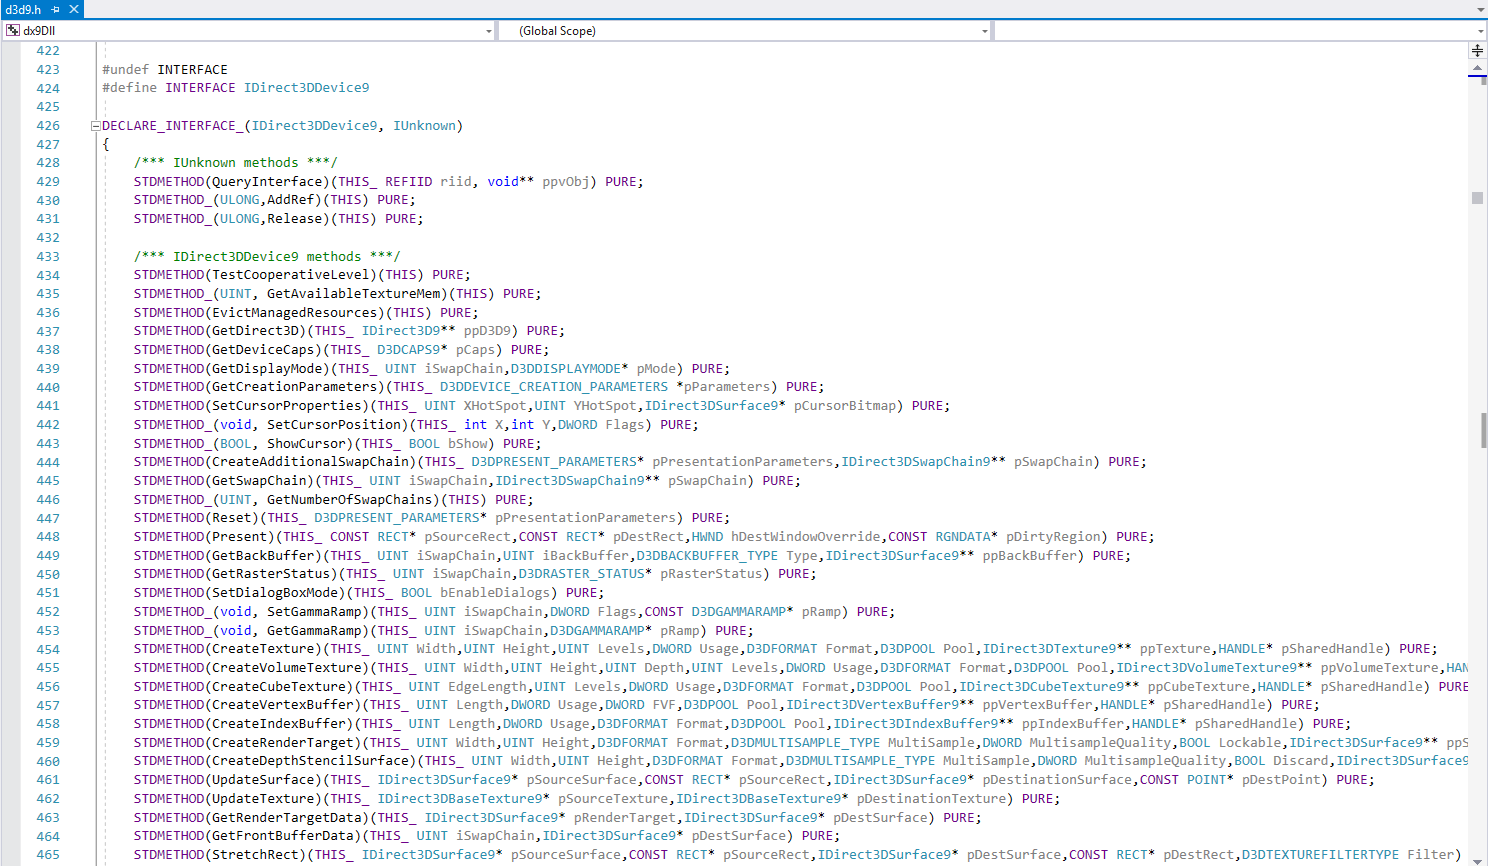Click the CreateVertexBuffer method name
This screenshot has height=866, width=1488.
click(283, 705)
